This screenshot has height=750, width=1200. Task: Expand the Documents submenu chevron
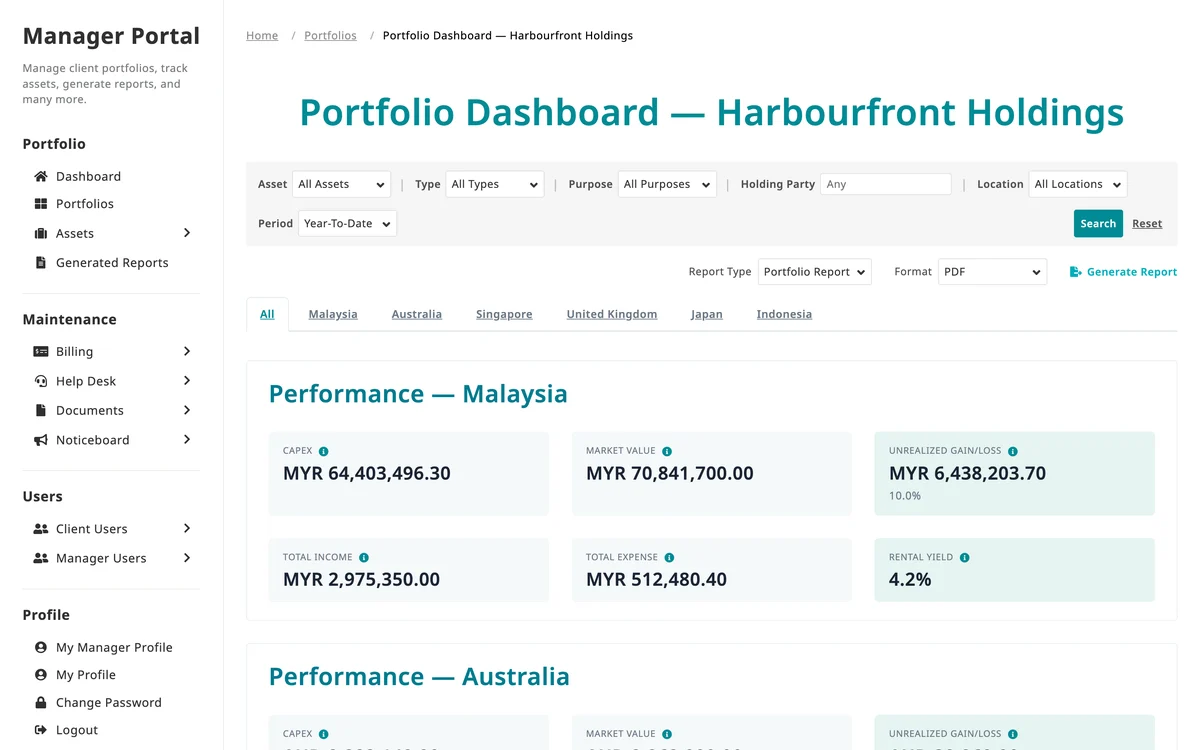[x=187, y=410]
